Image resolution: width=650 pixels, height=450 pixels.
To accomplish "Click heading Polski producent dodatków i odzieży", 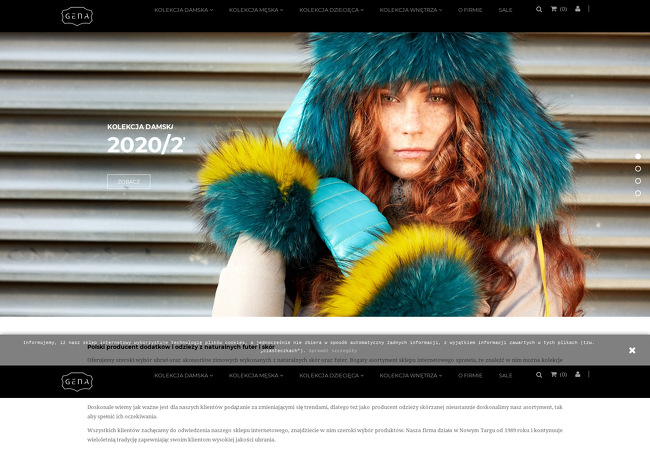I will [181, 347].
